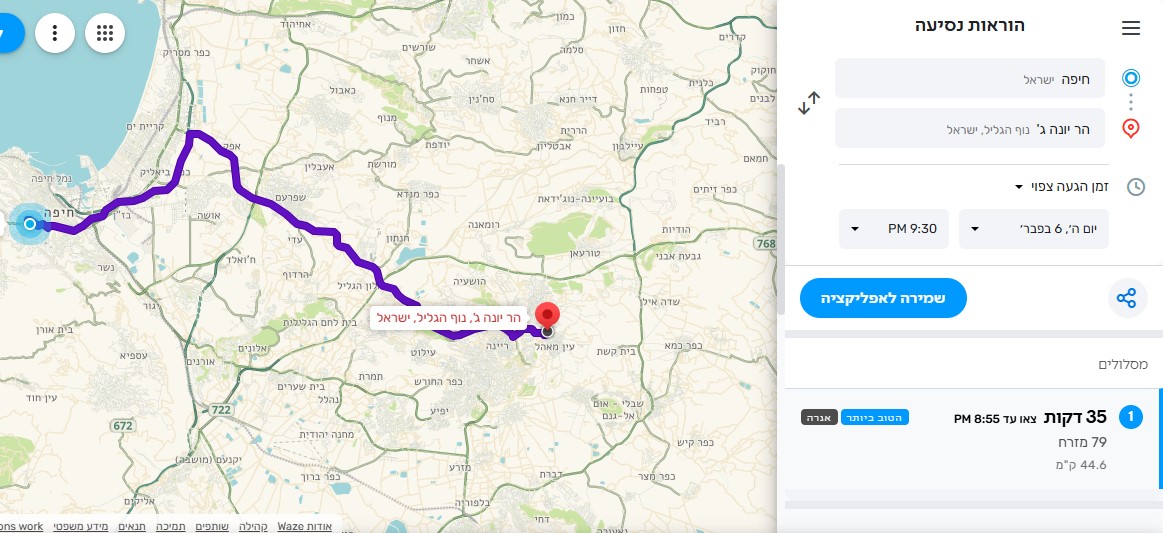Click the three-dot options icon on the map
The width and height of the screenshot is (1163, 533).
pyautogui.click(x=55, y=33)
